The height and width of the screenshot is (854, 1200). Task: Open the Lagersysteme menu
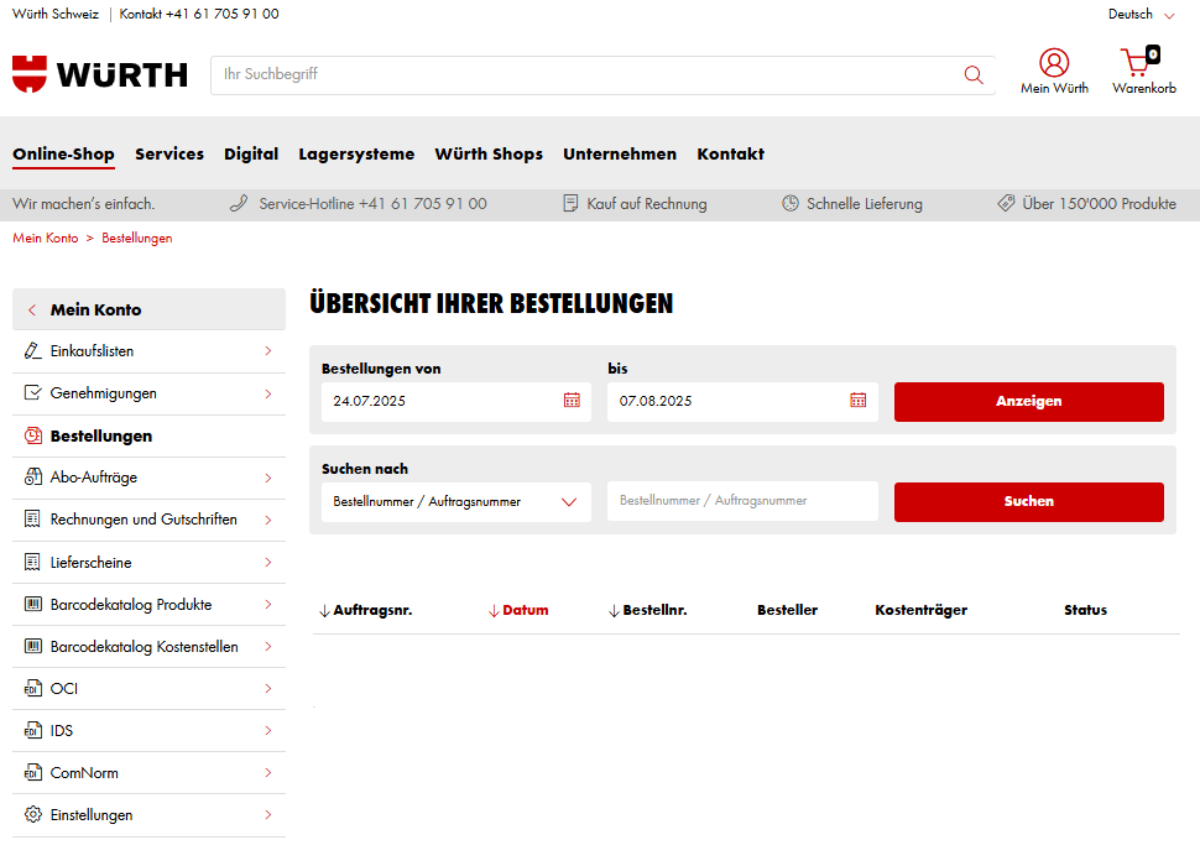356,154
